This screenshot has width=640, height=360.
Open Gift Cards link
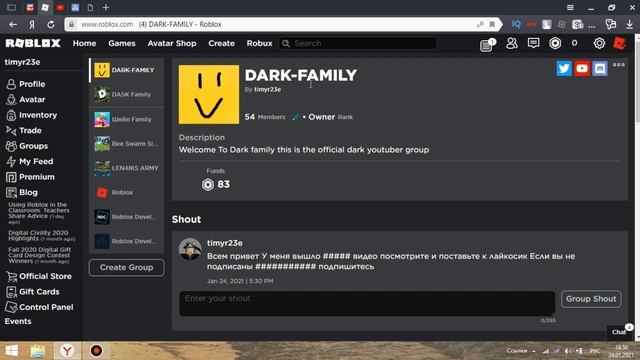point(33,292)
